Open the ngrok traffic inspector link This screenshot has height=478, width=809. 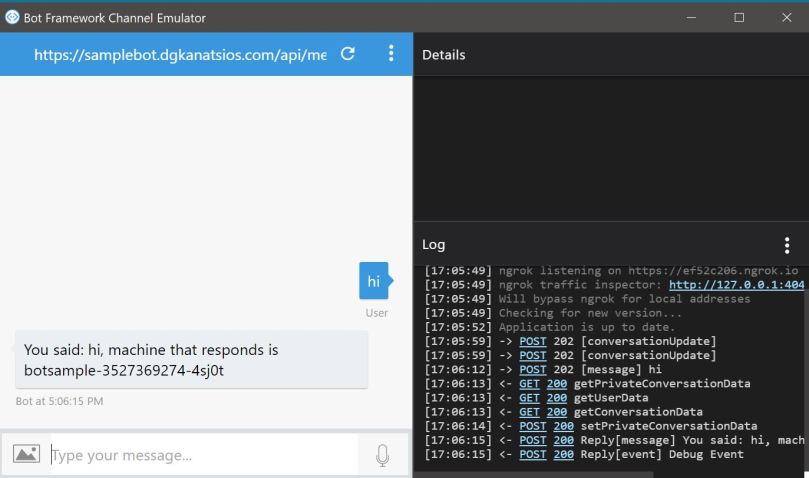(x=736, y=285)
